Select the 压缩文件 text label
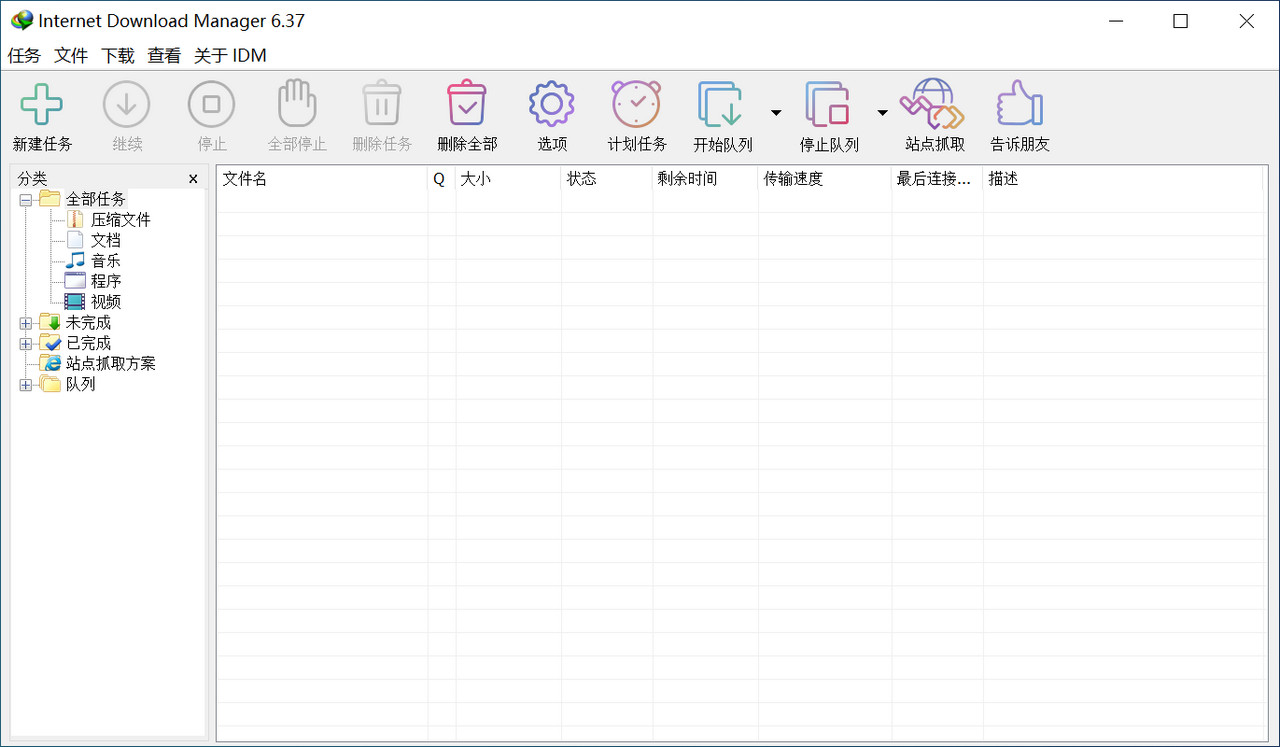1280x747 pixels. 121,219
